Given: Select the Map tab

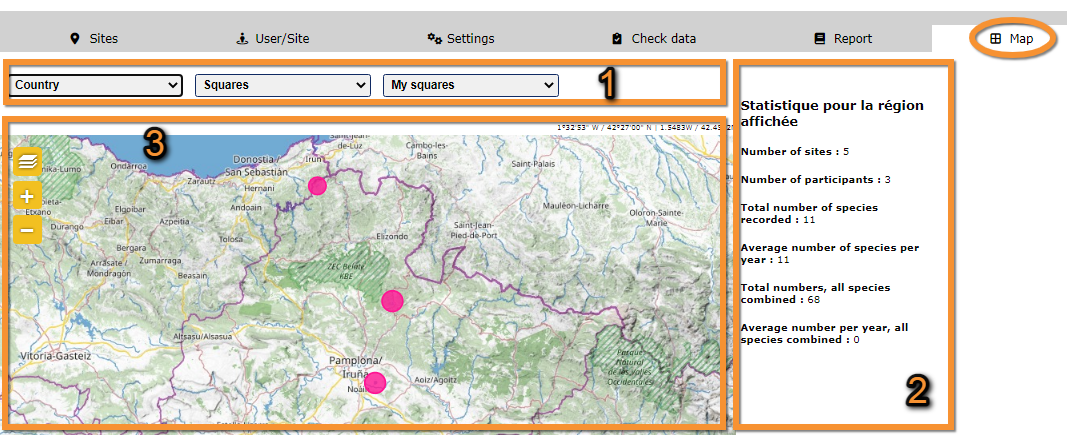Looking at the screenshot, I should 1012,39.
